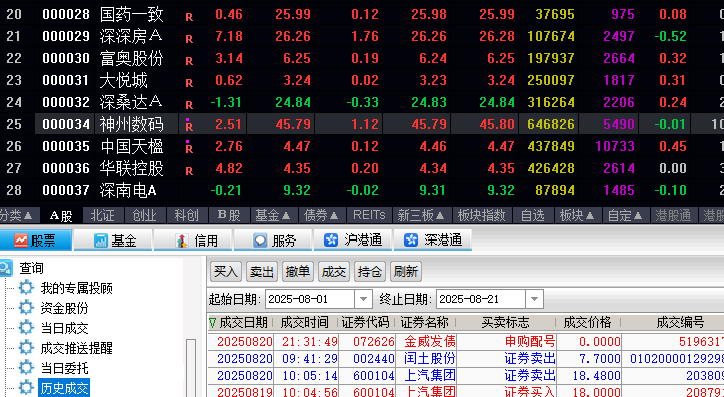Expand the 基金▲ market category tab
The image size is (724, 397).
coord(273,215)
